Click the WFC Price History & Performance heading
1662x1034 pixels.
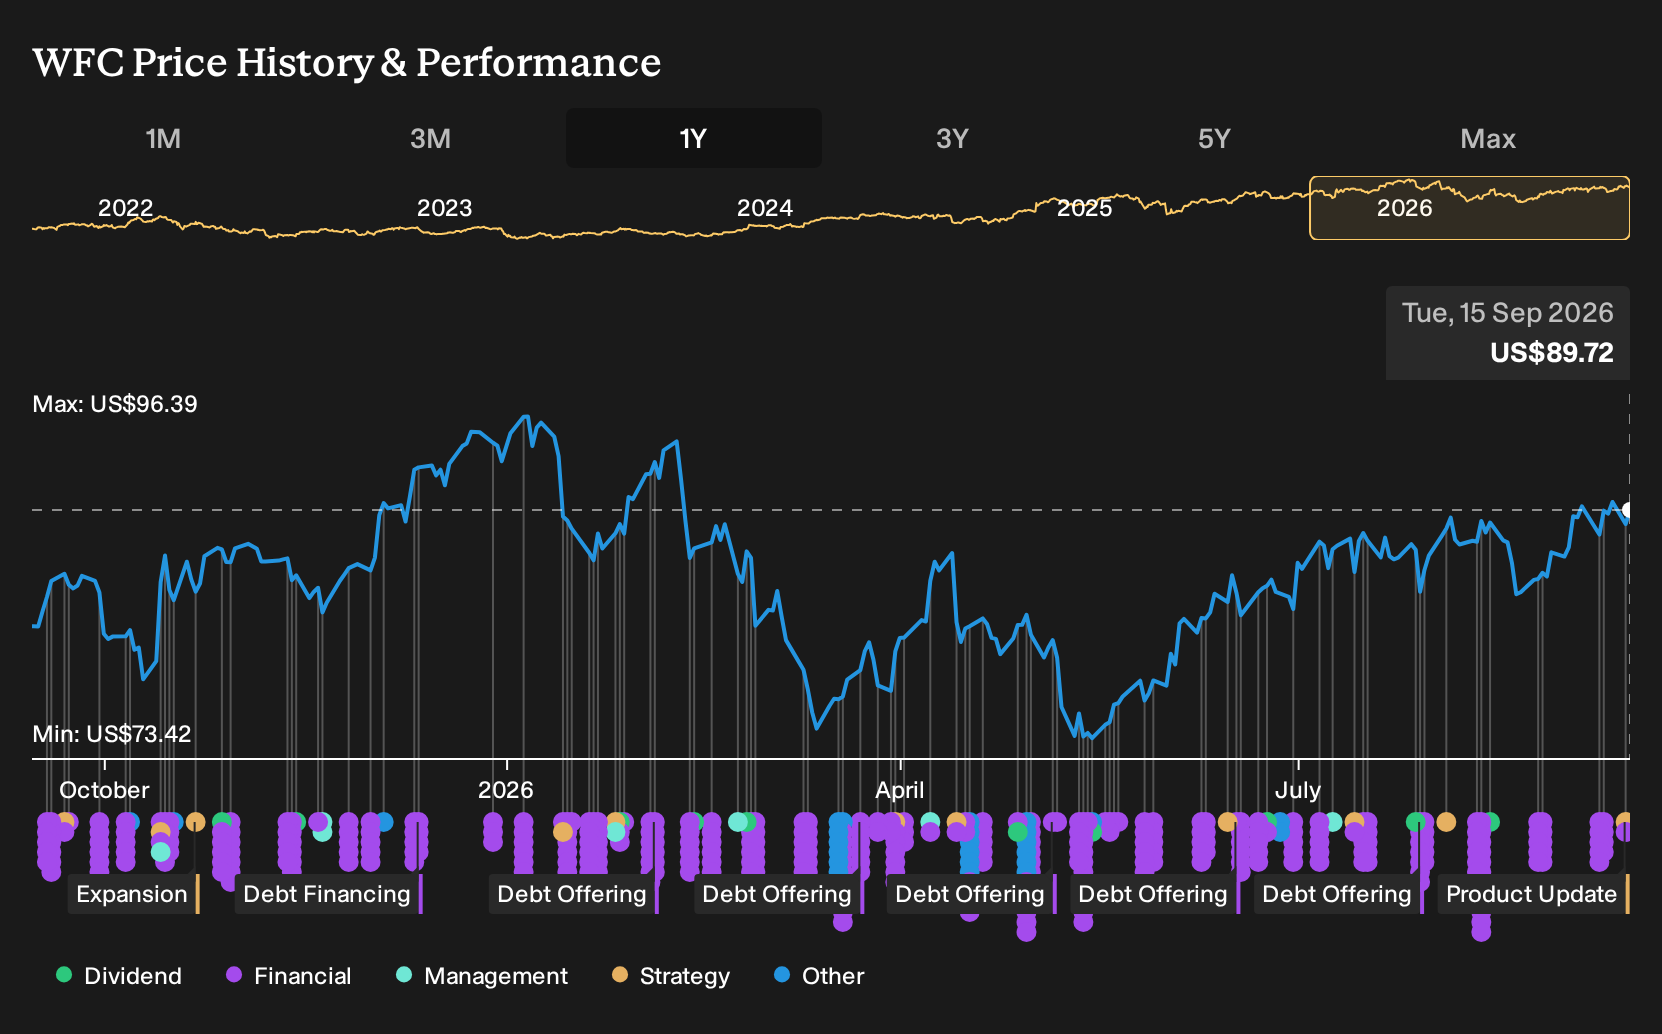tap(347, 62)
